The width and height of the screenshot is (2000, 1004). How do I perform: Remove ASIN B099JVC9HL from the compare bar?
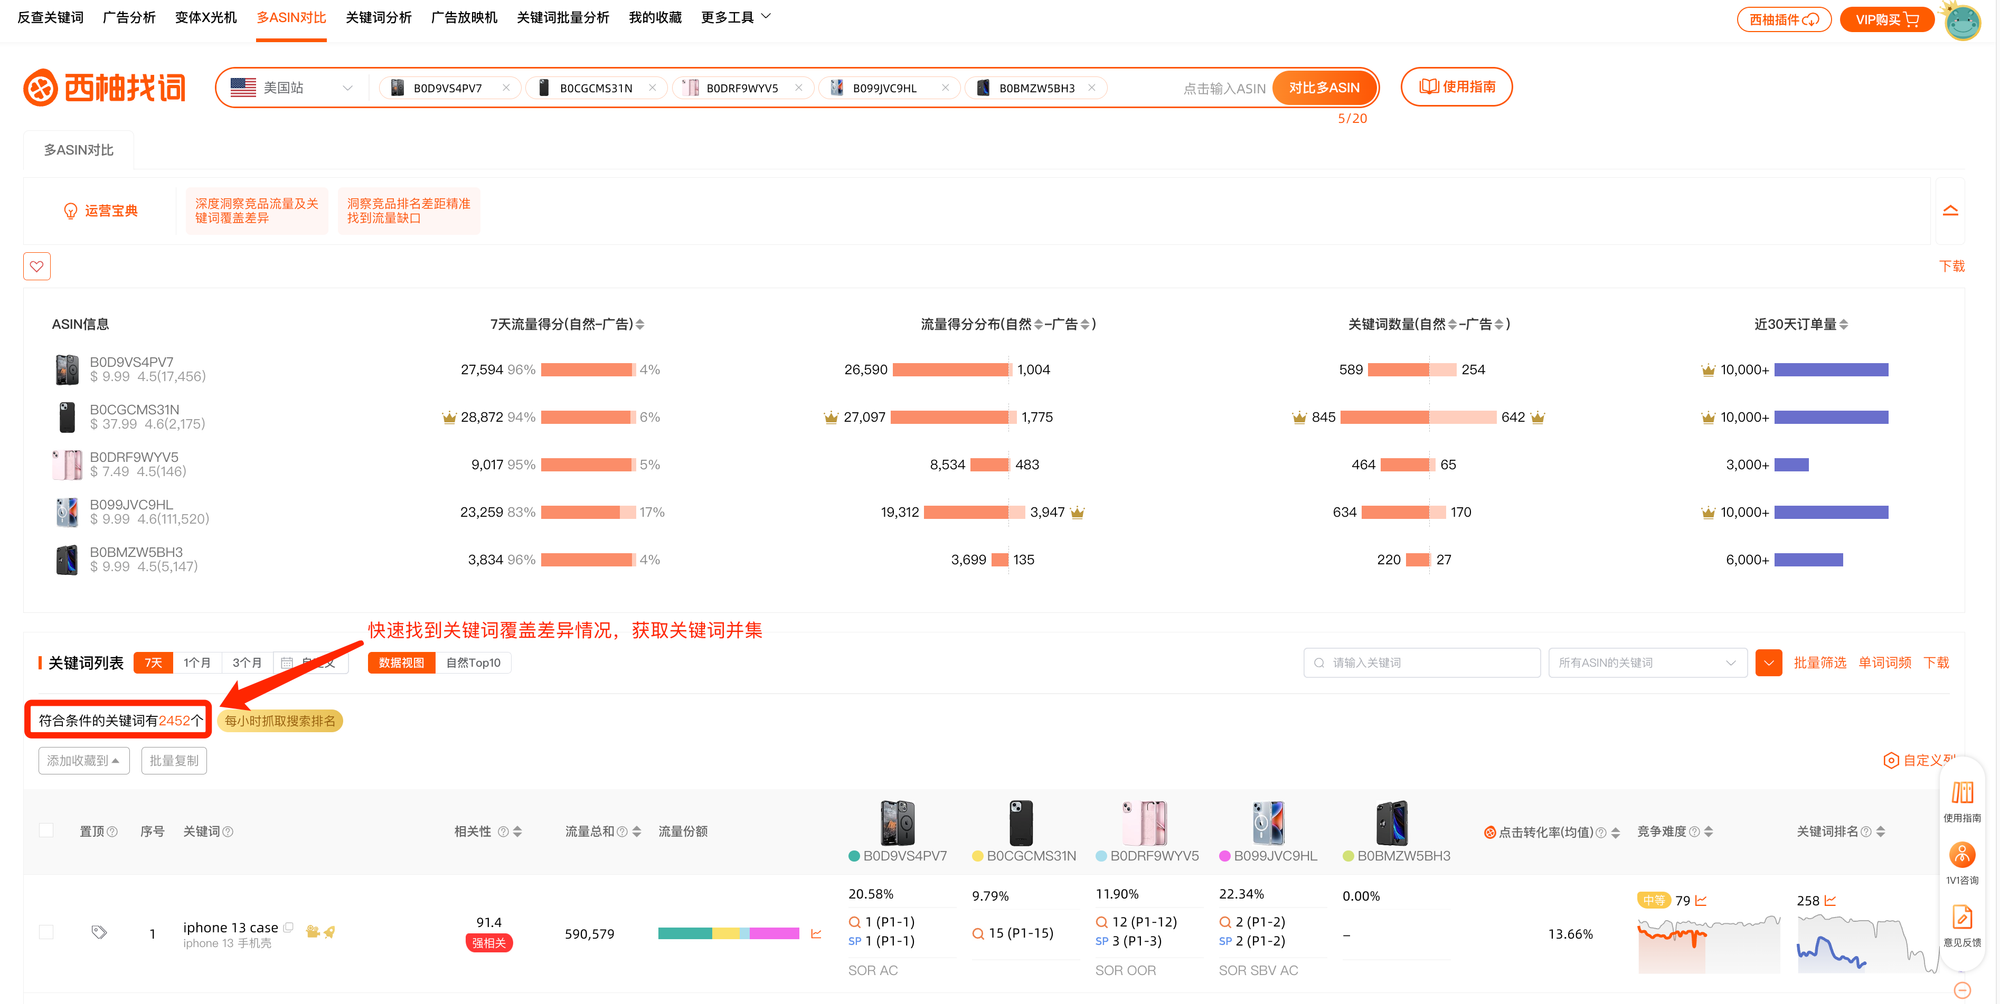[x=945, y=88]
